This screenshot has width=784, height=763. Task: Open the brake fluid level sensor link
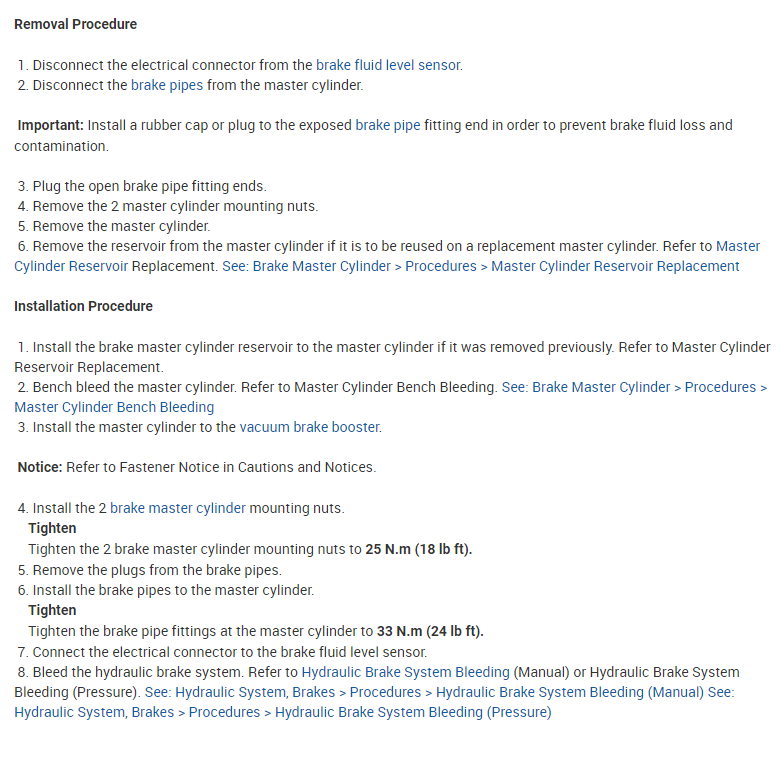point(388,65)
